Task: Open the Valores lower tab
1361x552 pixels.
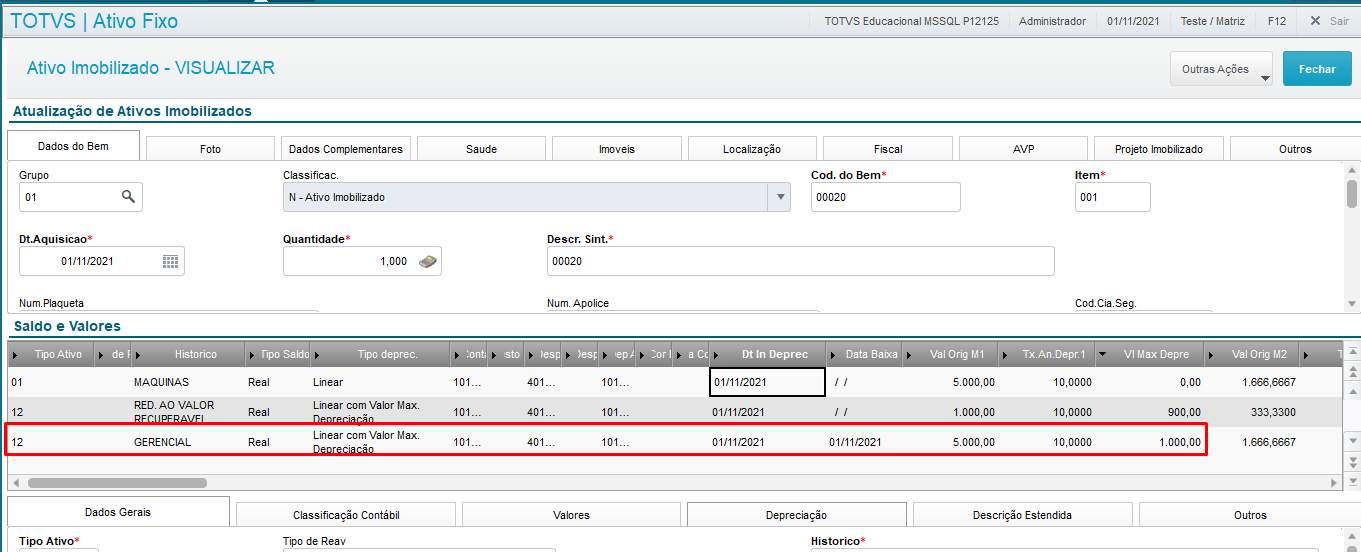Action: (x=571, y=515)
